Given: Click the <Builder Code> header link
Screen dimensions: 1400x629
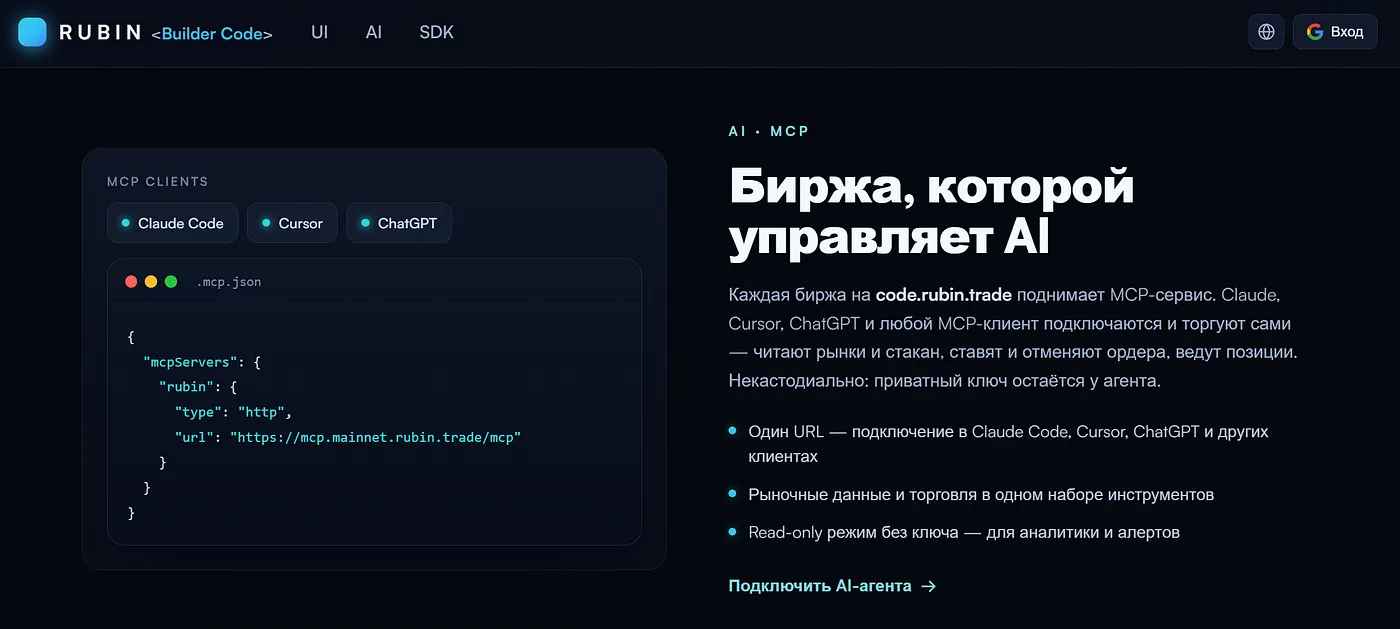Looking at the screenshot, I should (x=212, y=33).
